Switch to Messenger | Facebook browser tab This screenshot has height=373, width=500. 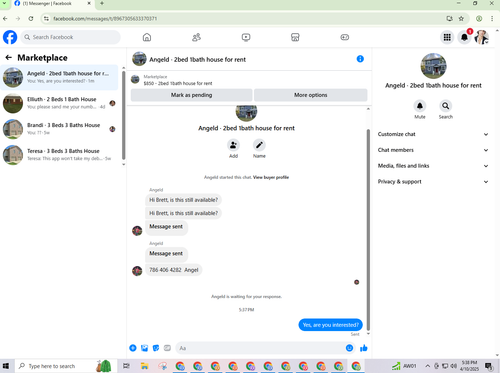[53, 4]
